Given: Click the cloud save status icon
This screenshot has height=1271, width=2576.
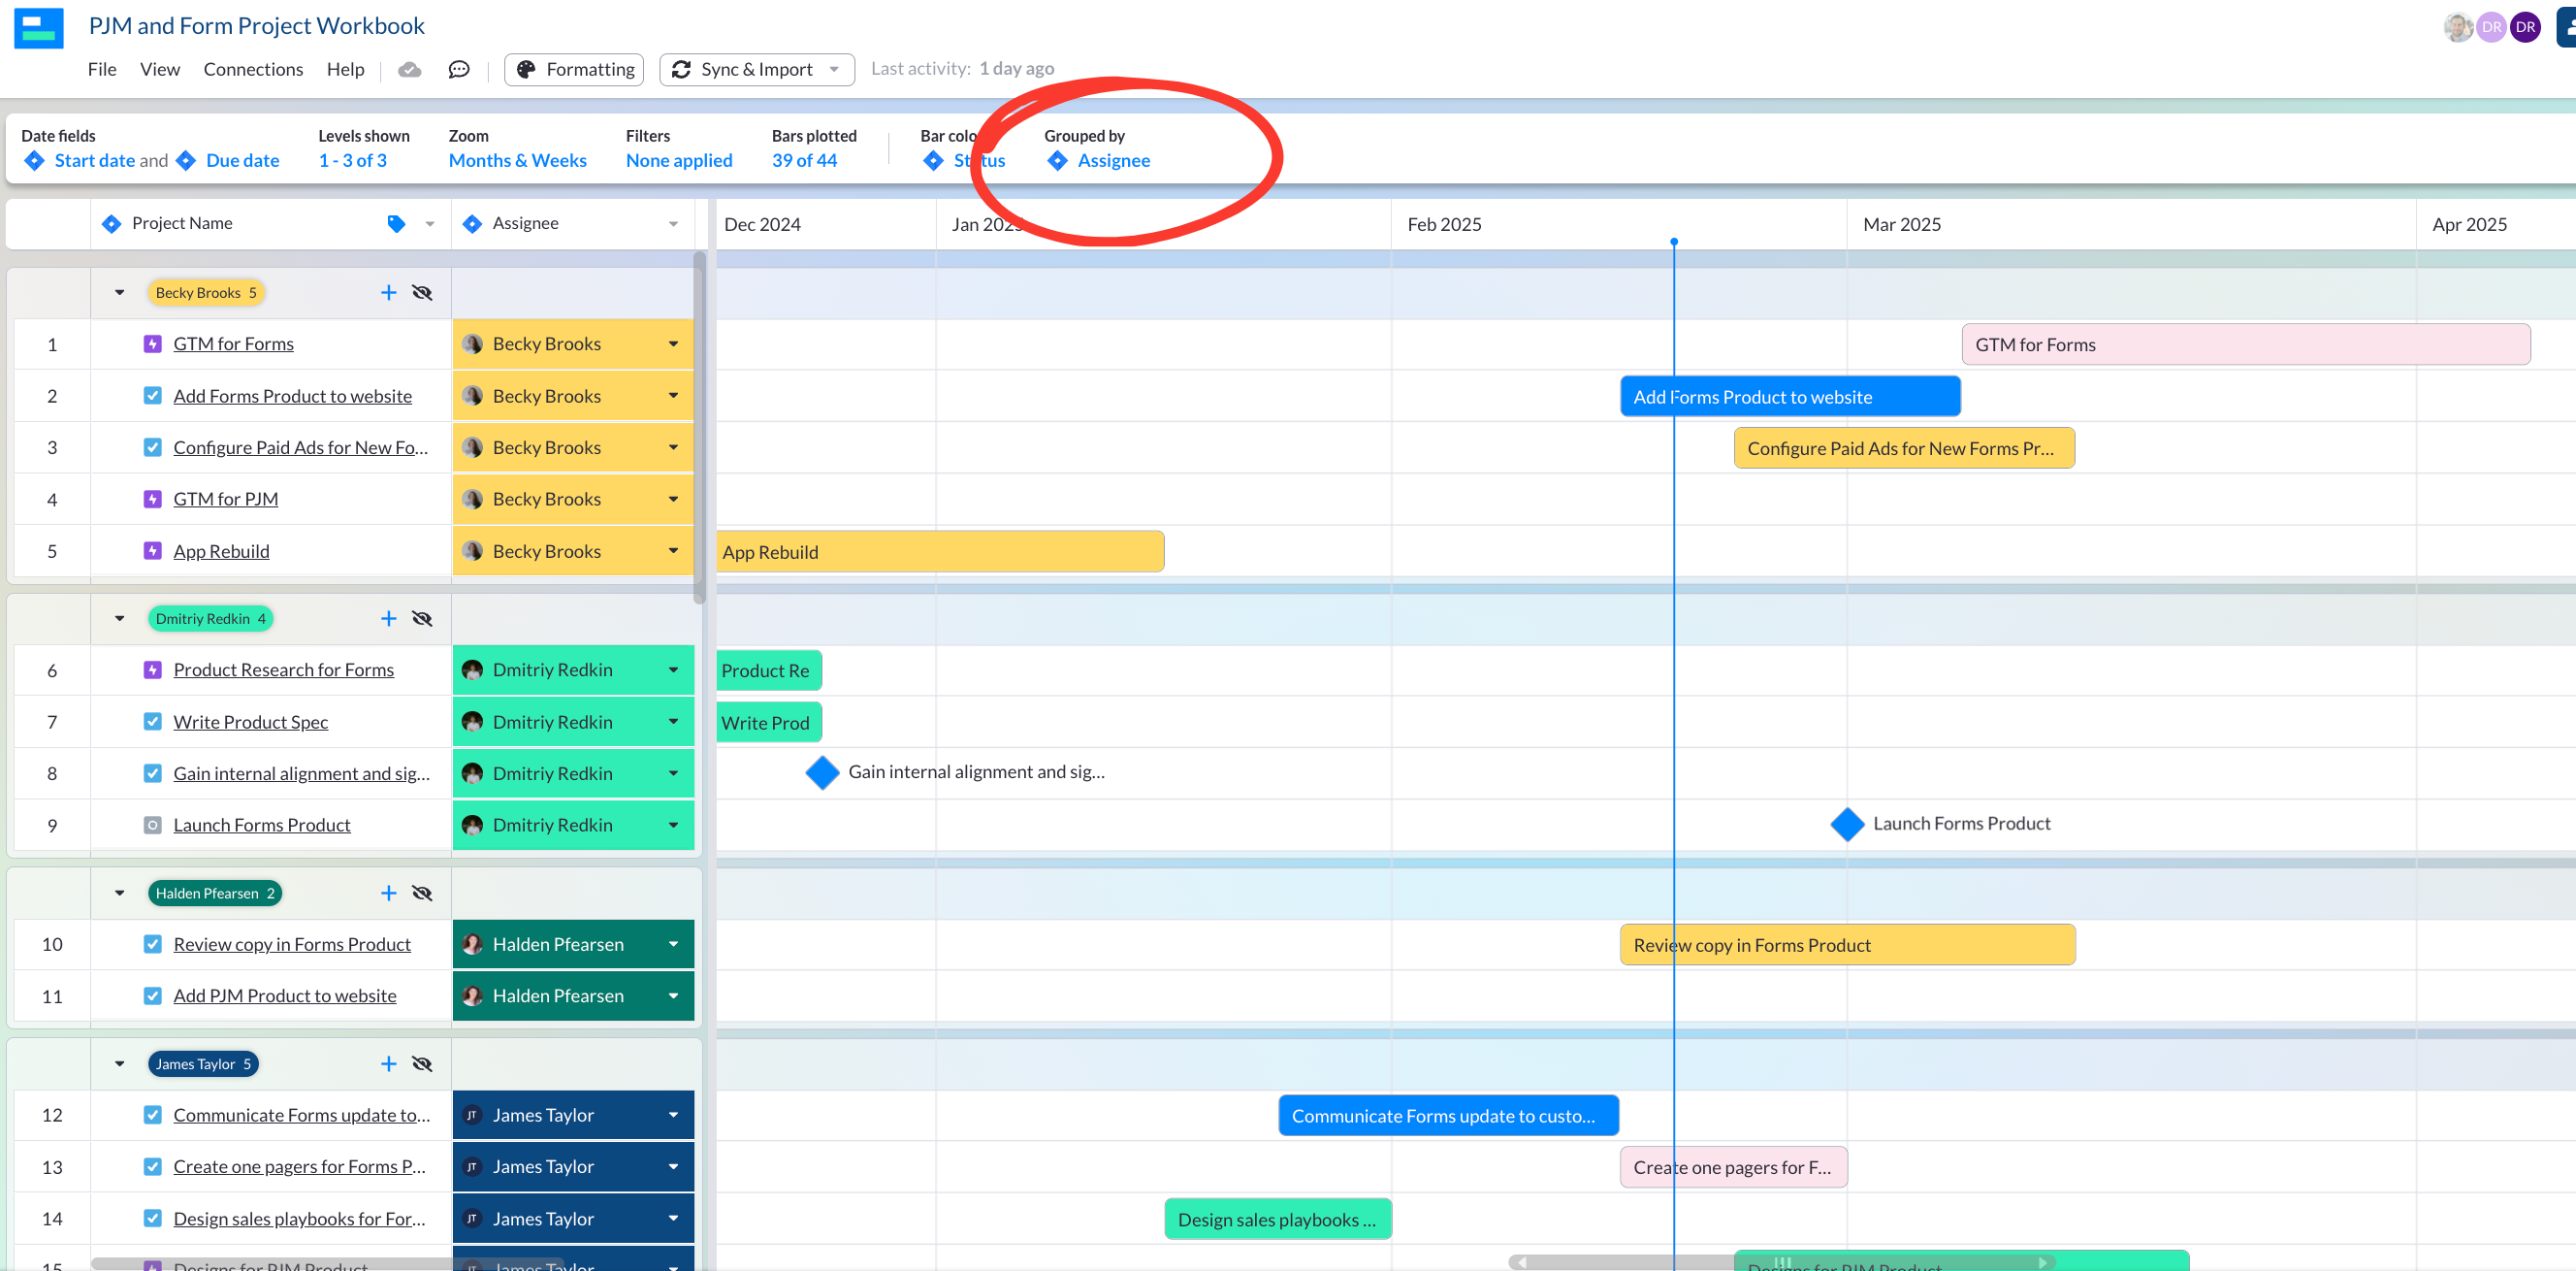Looking at the screenshot, I should (x=409, y=69).
